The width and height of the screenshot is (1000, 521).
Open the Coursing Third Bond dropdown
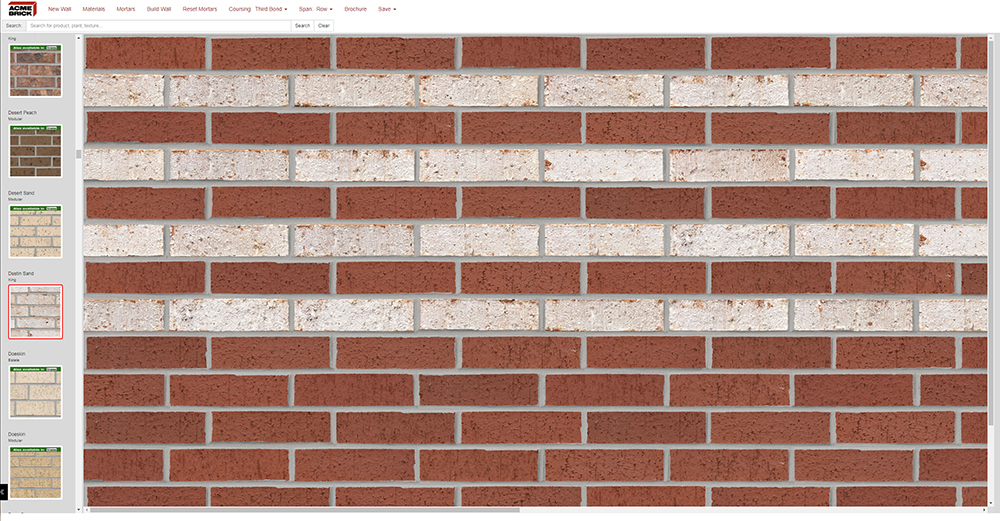(271, 8)
